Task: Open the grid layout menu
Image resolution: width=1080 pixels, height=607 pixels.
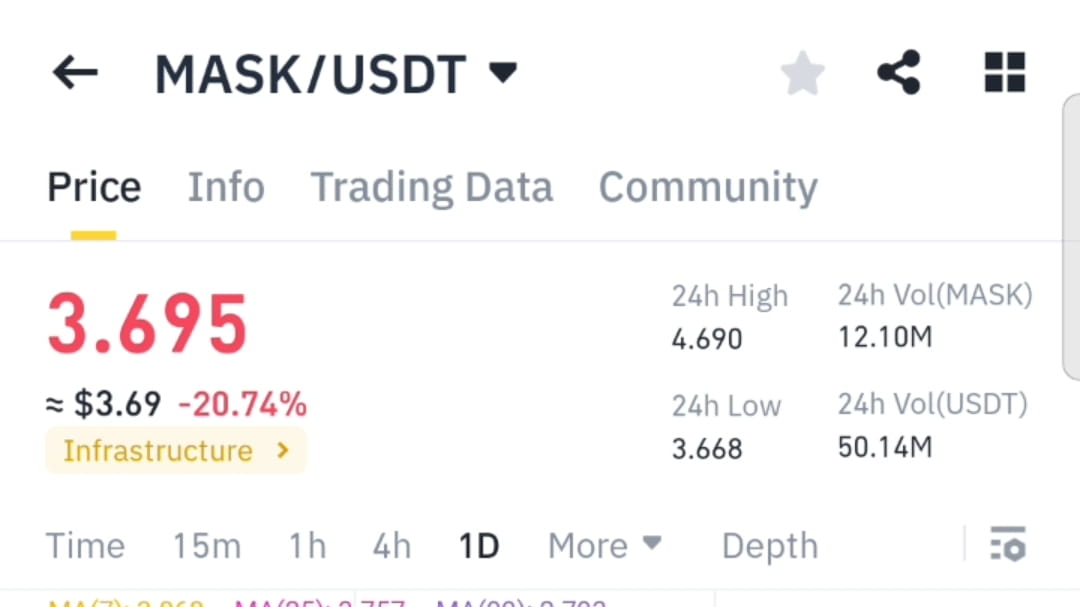Action: point(1004,71)
